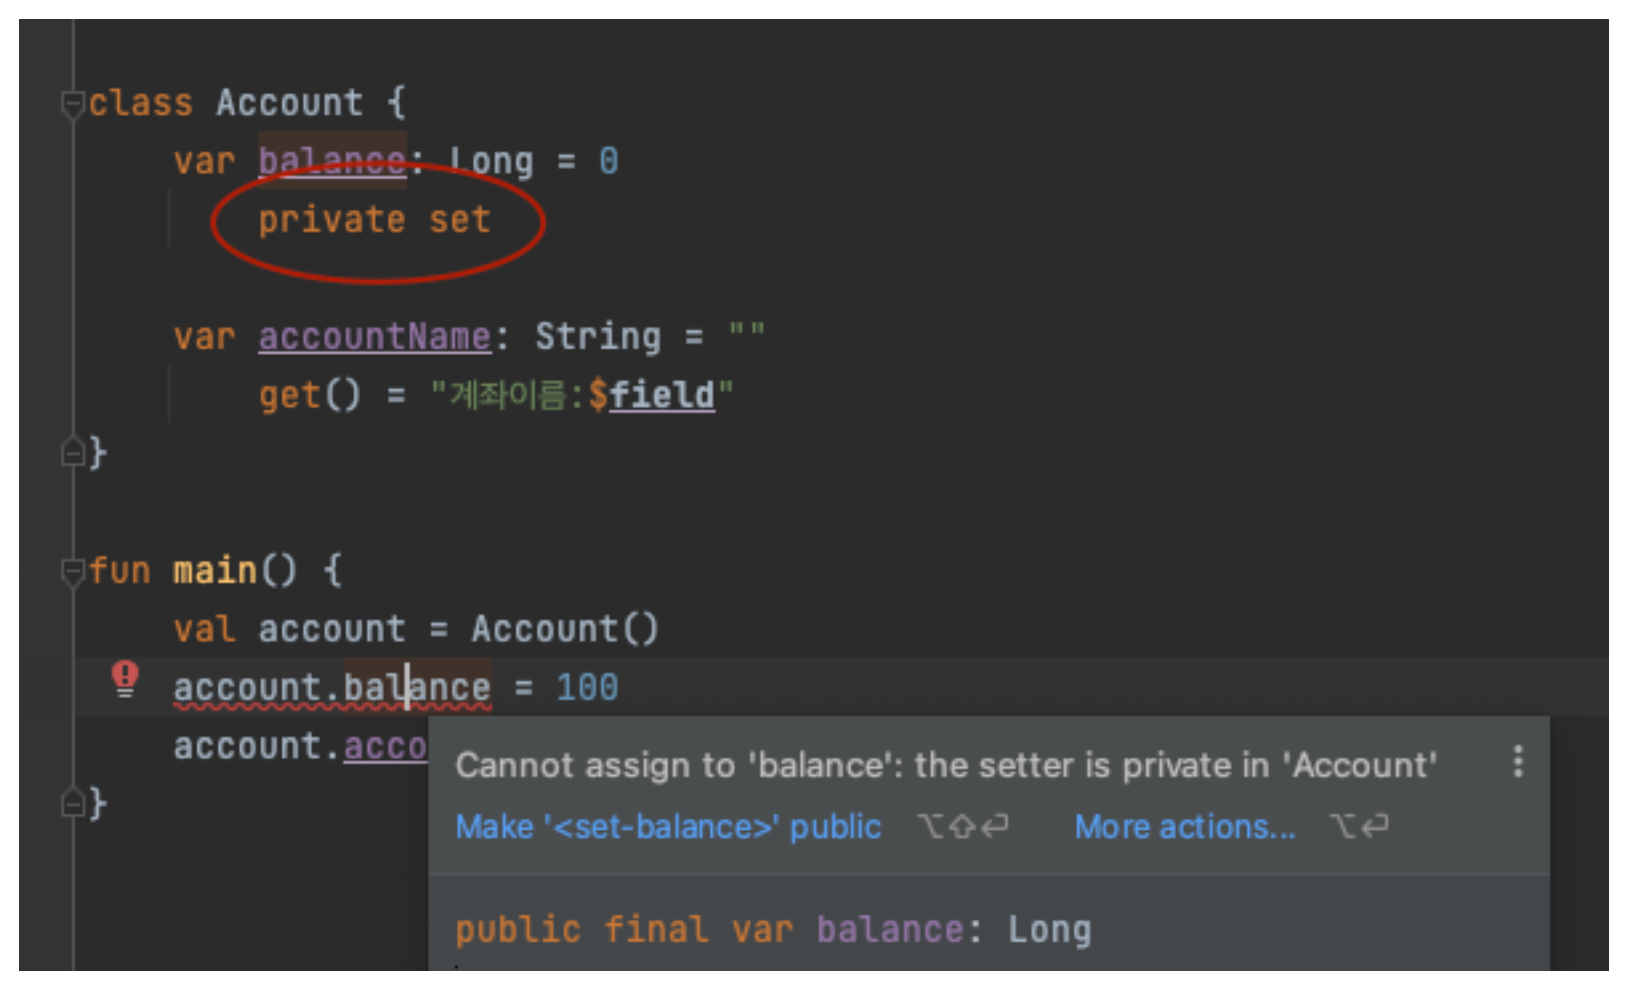
Task: Click the 'public final var balance: Long' signature
Action: coord(772,930)
